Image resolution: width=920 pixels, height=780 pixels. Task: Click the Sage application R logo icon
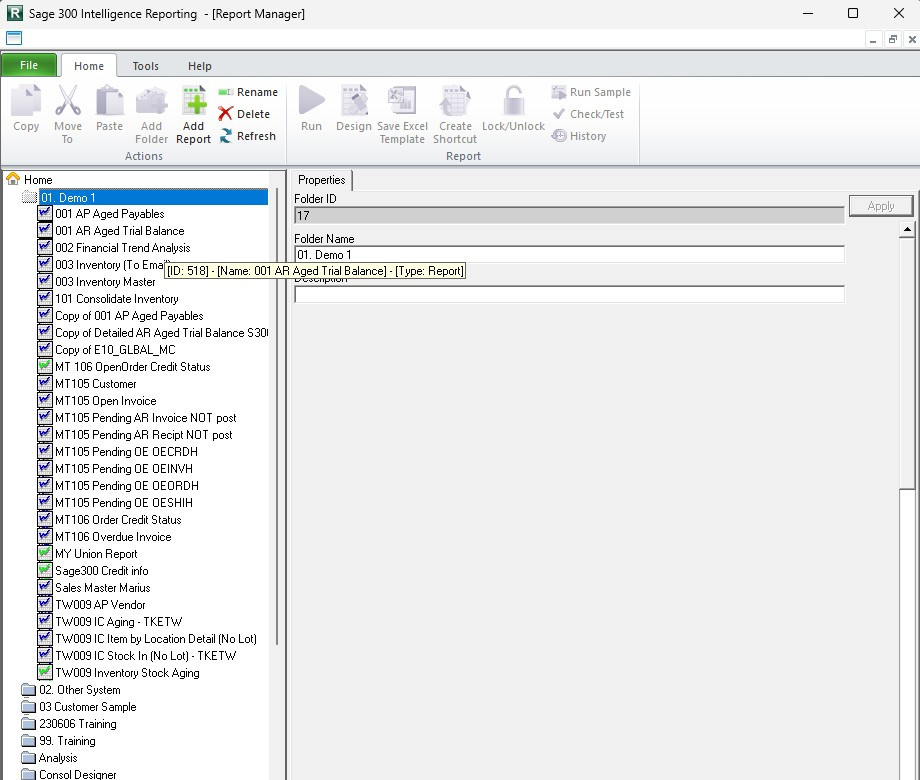tap(15, 13)
